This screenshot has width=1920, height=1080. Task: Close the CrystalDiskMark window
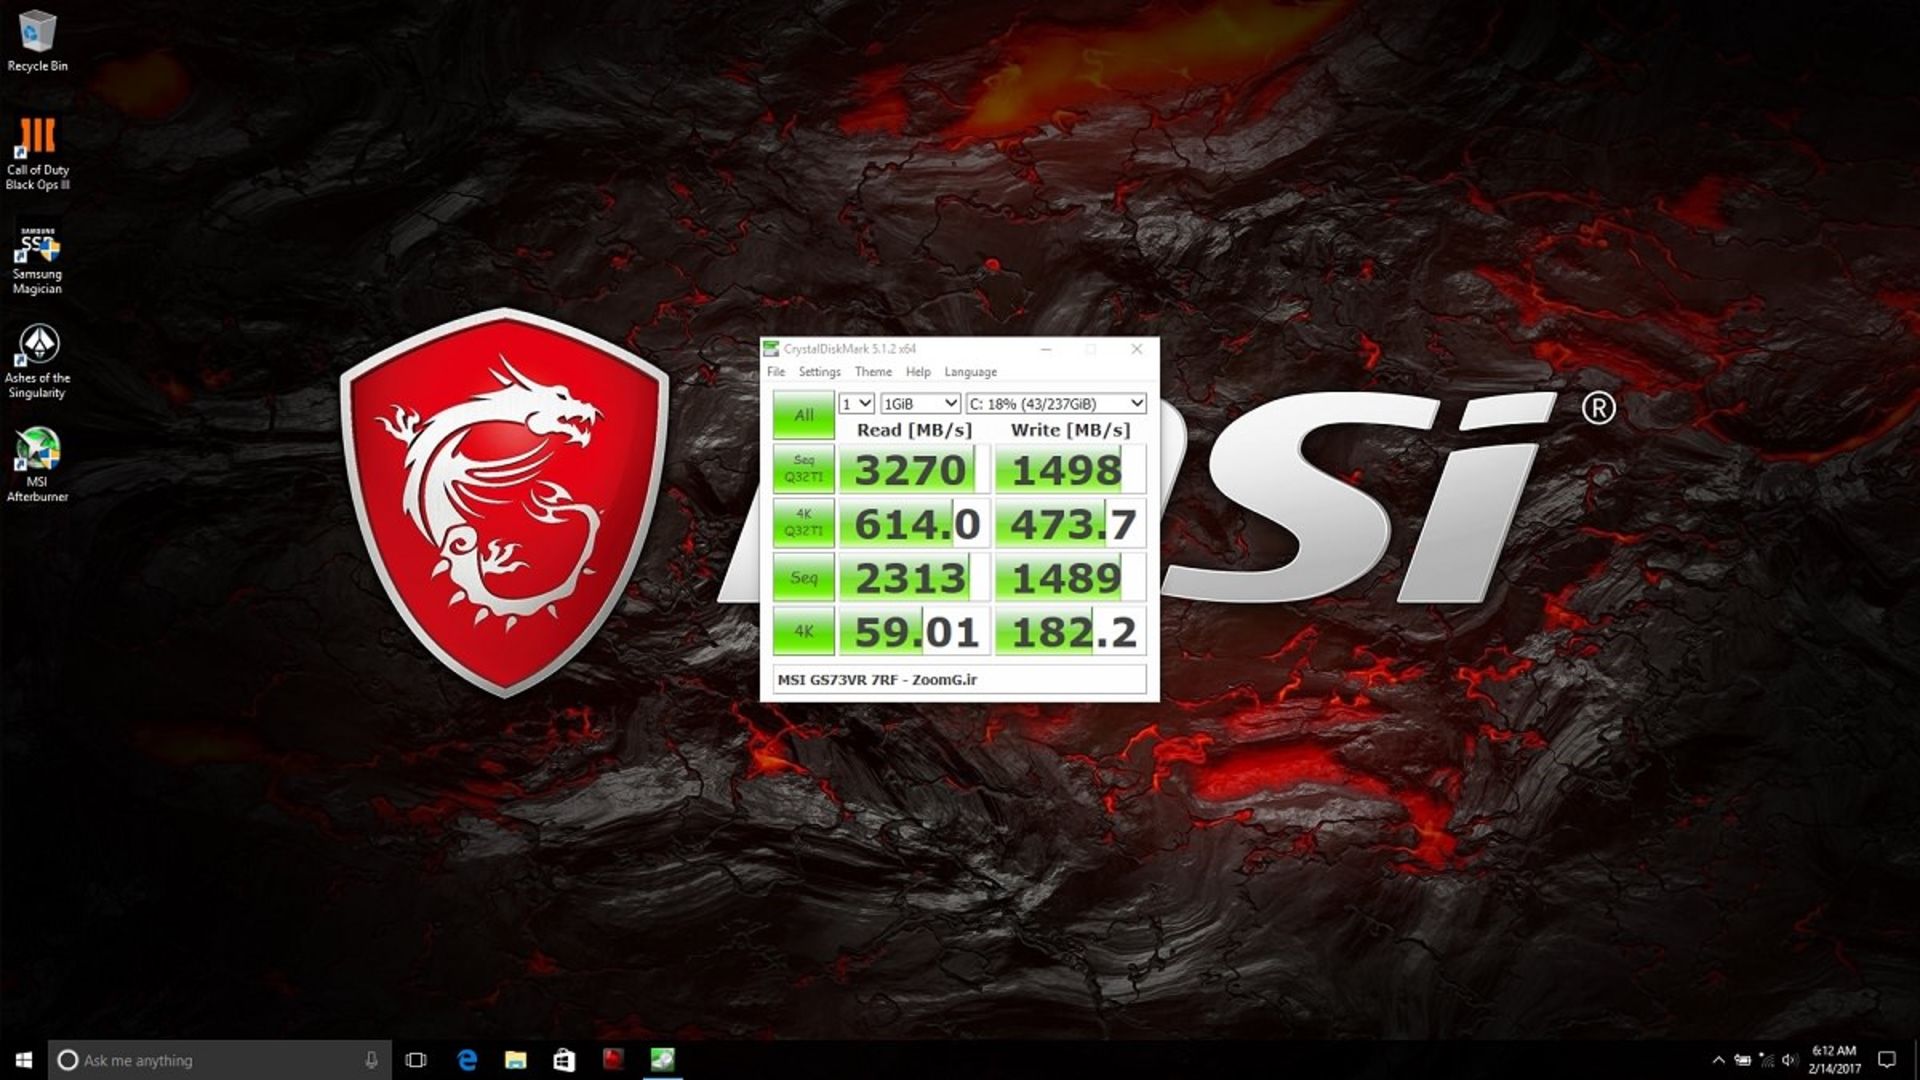[1136, 349]
